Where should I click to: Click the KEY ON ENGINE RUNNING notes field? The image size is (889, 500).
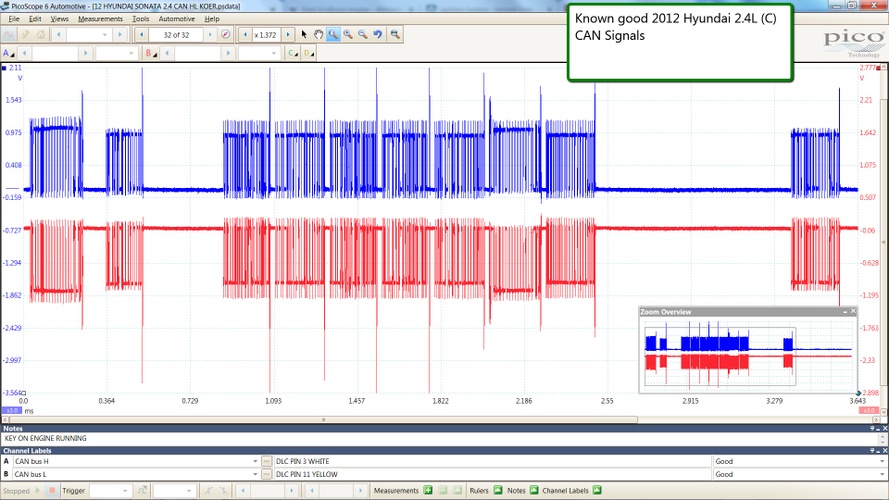[x=441, y=438]
